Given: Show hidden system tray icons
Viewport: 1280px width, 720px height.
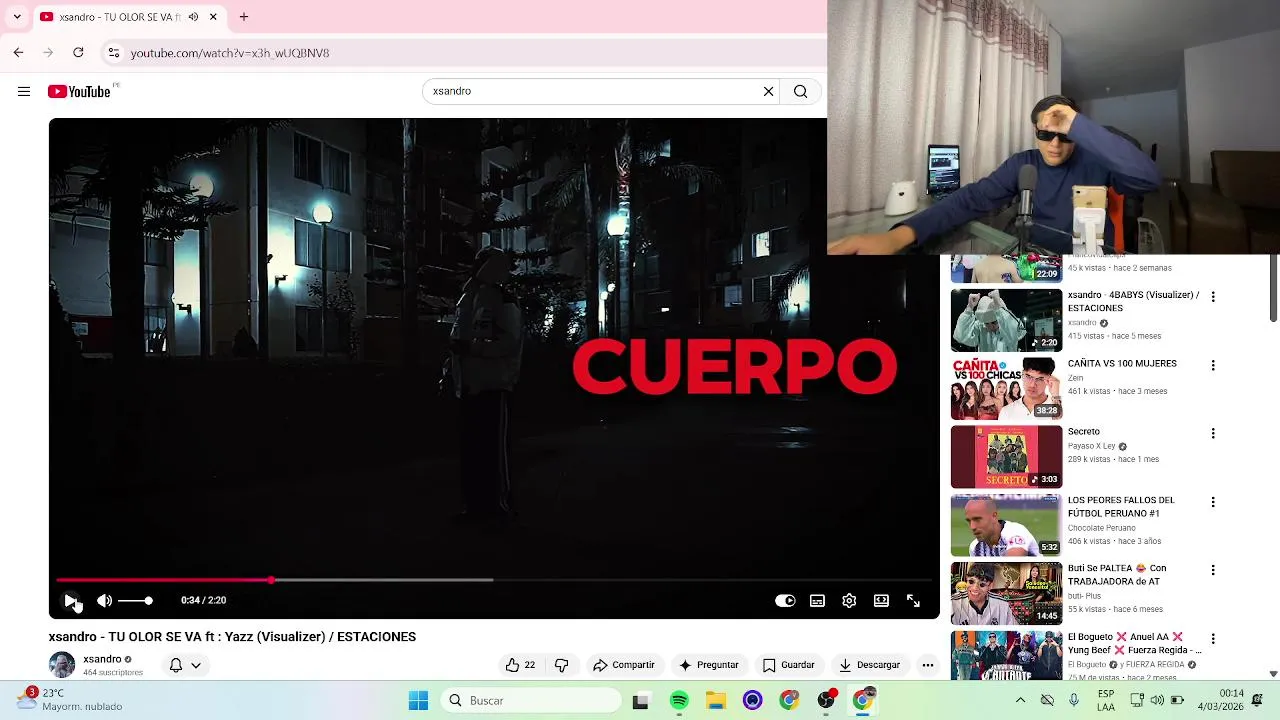Looking at the screenshot, I should [1020, 700].
